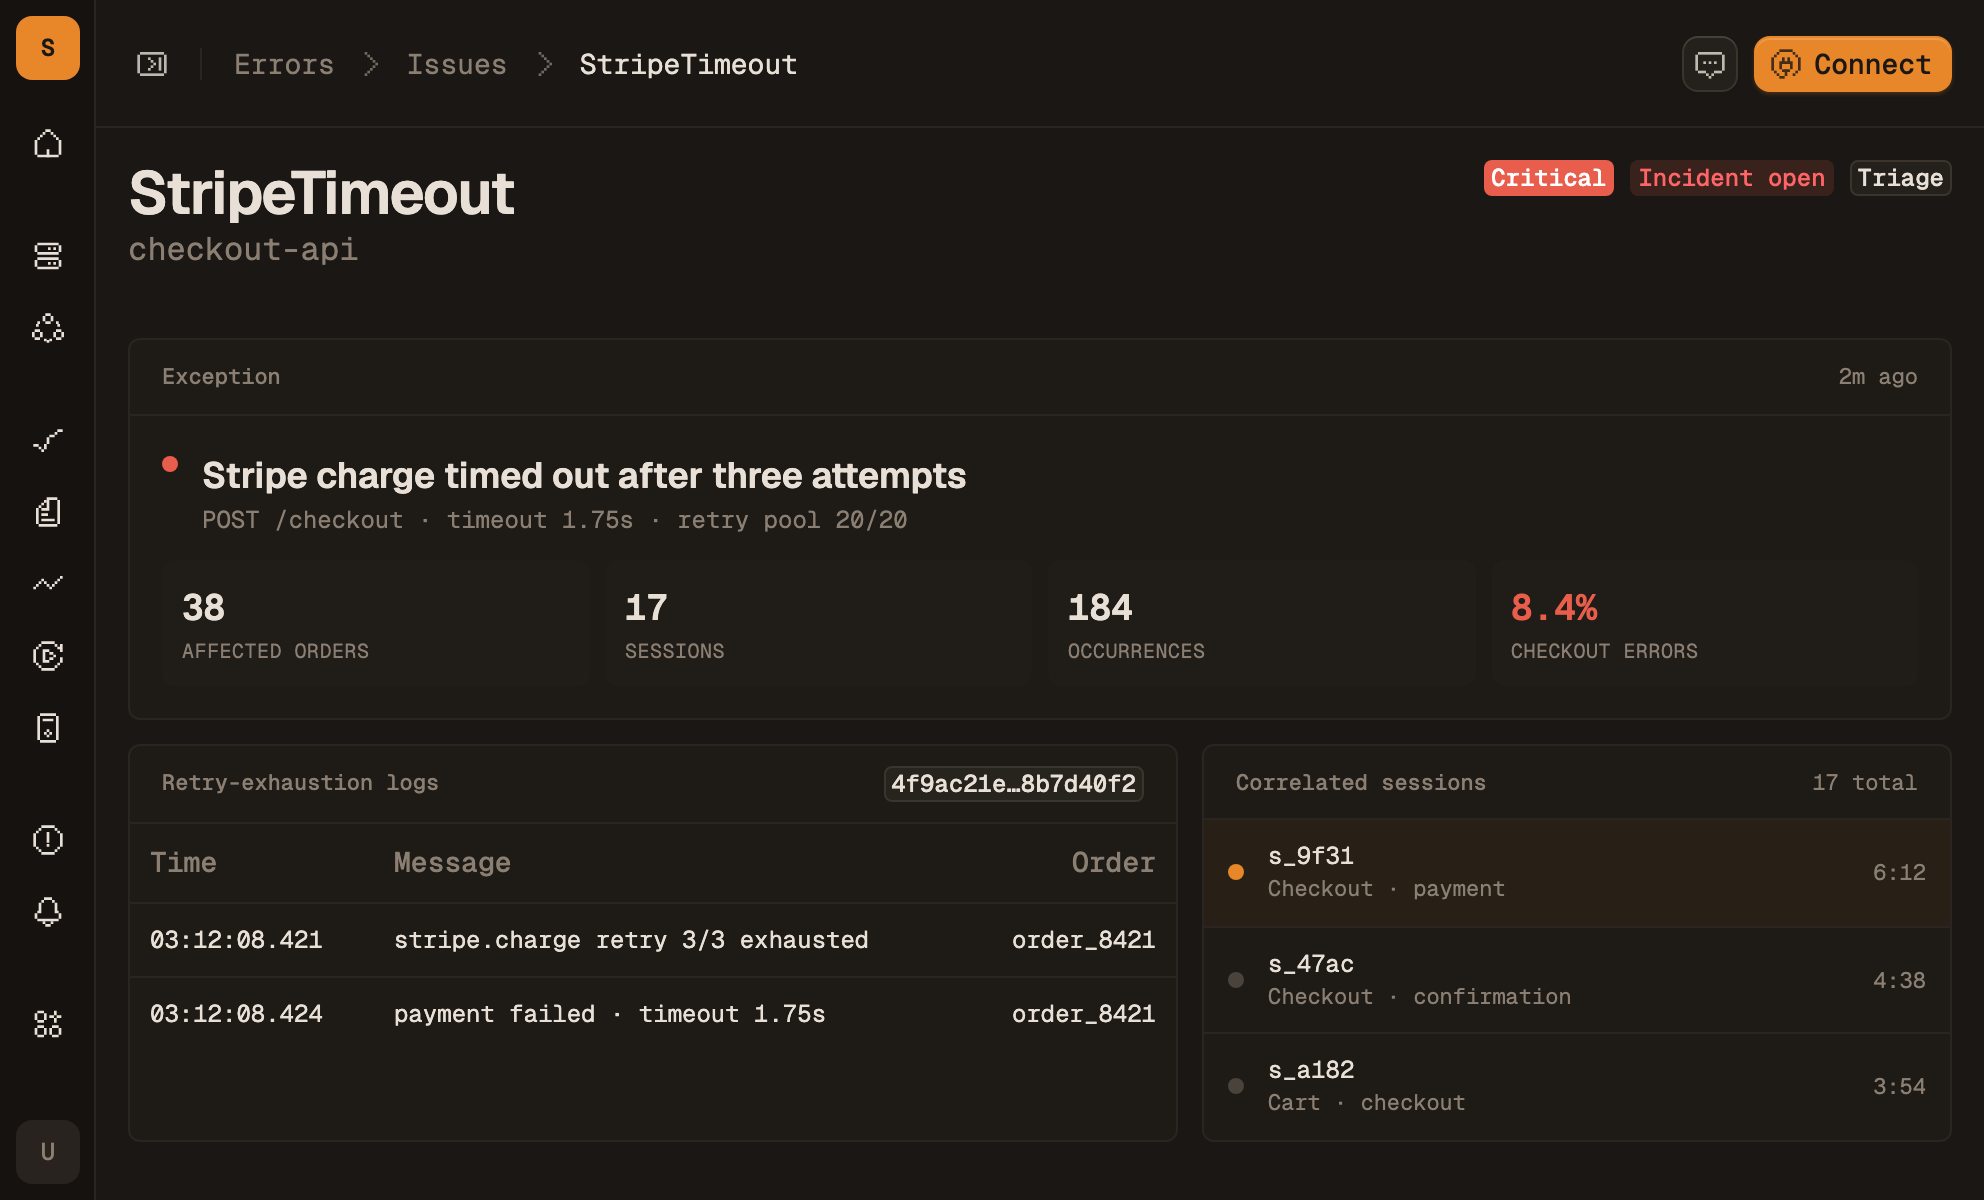Click the Retry-exhaustion logs heading
Screen dimensions: 1984x1200
(300, 783)
